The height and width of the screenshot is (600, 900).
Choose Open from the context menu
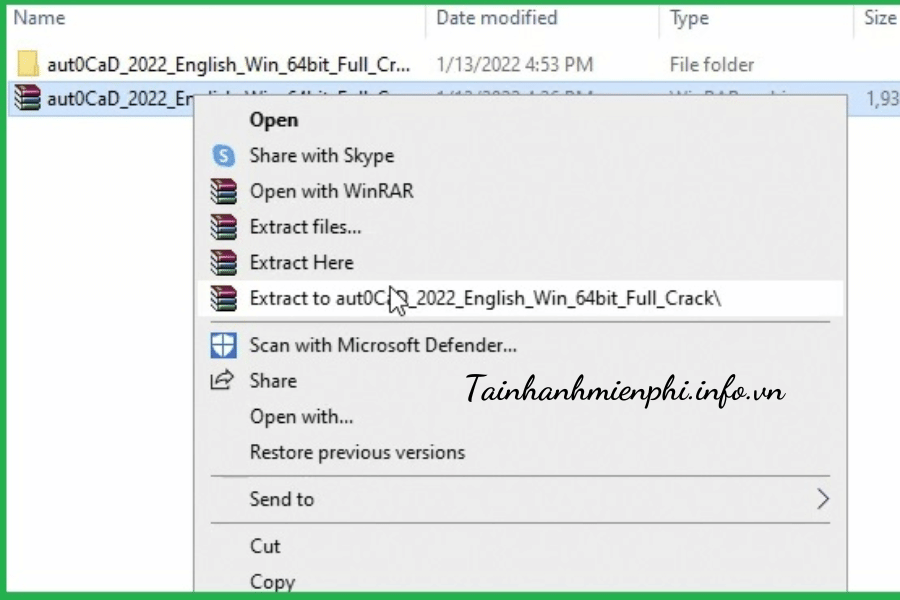tap(274, 120)
